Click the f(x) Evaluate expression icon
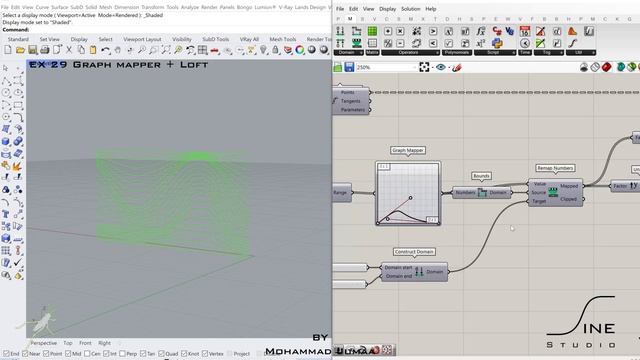Screen dimensions: 640x360 [481, 31]
